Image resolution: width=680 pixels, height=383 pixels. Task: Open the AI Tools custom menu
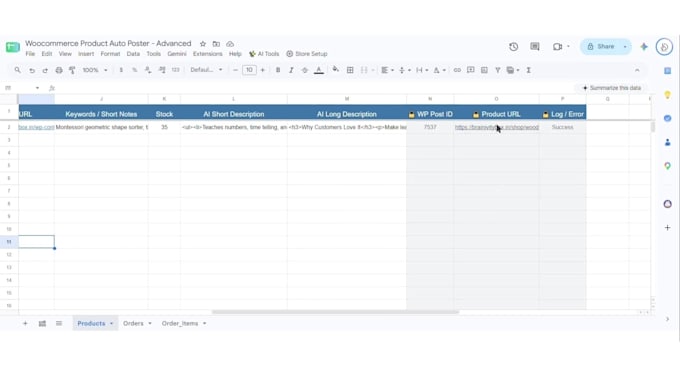[264, 54]
